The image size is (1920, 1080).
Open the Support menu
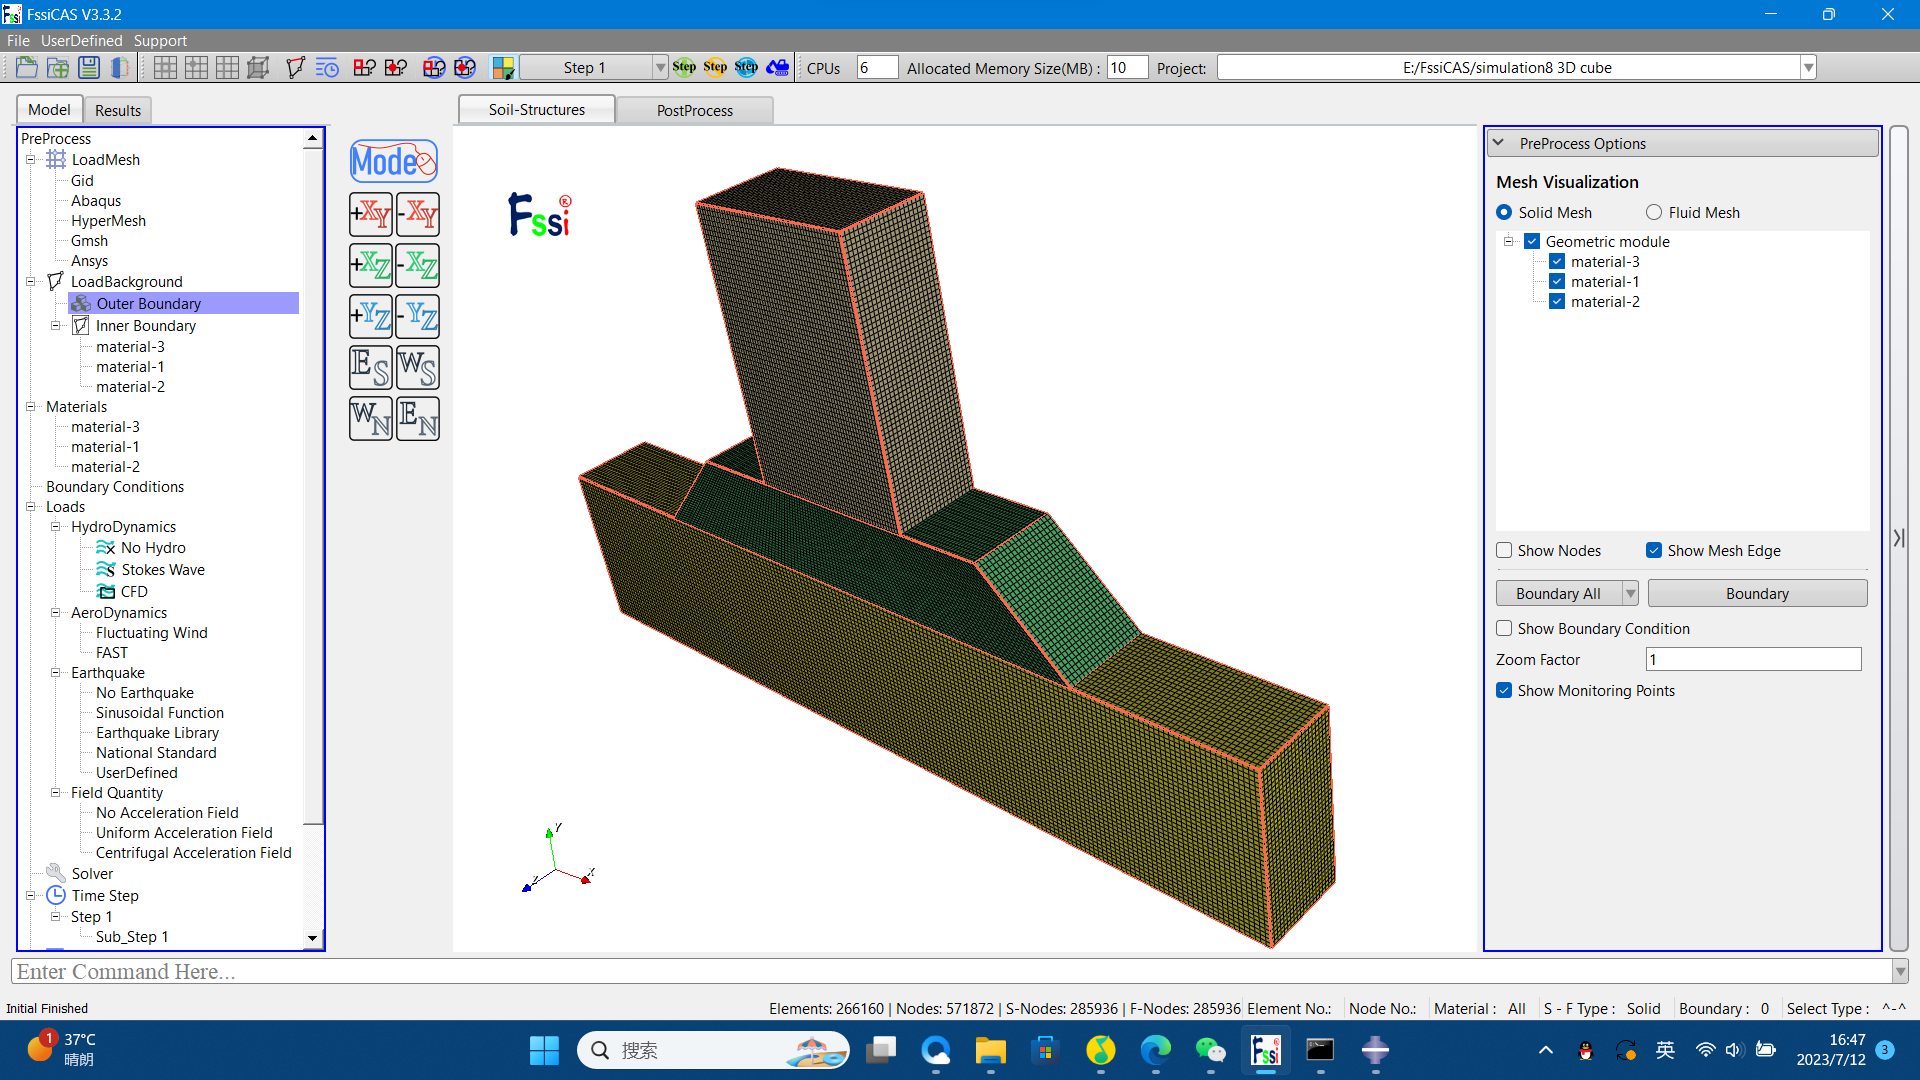pos(160,40)
